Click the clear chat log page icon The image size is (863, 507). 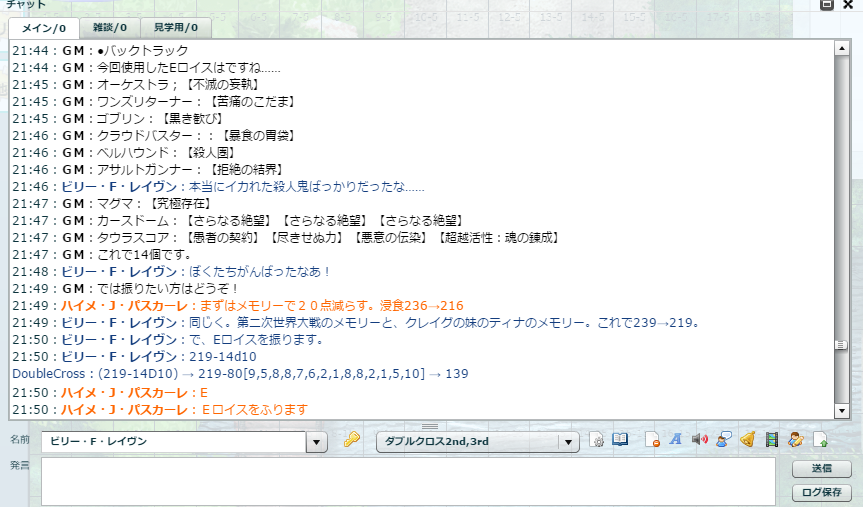(x=652, y=440)
